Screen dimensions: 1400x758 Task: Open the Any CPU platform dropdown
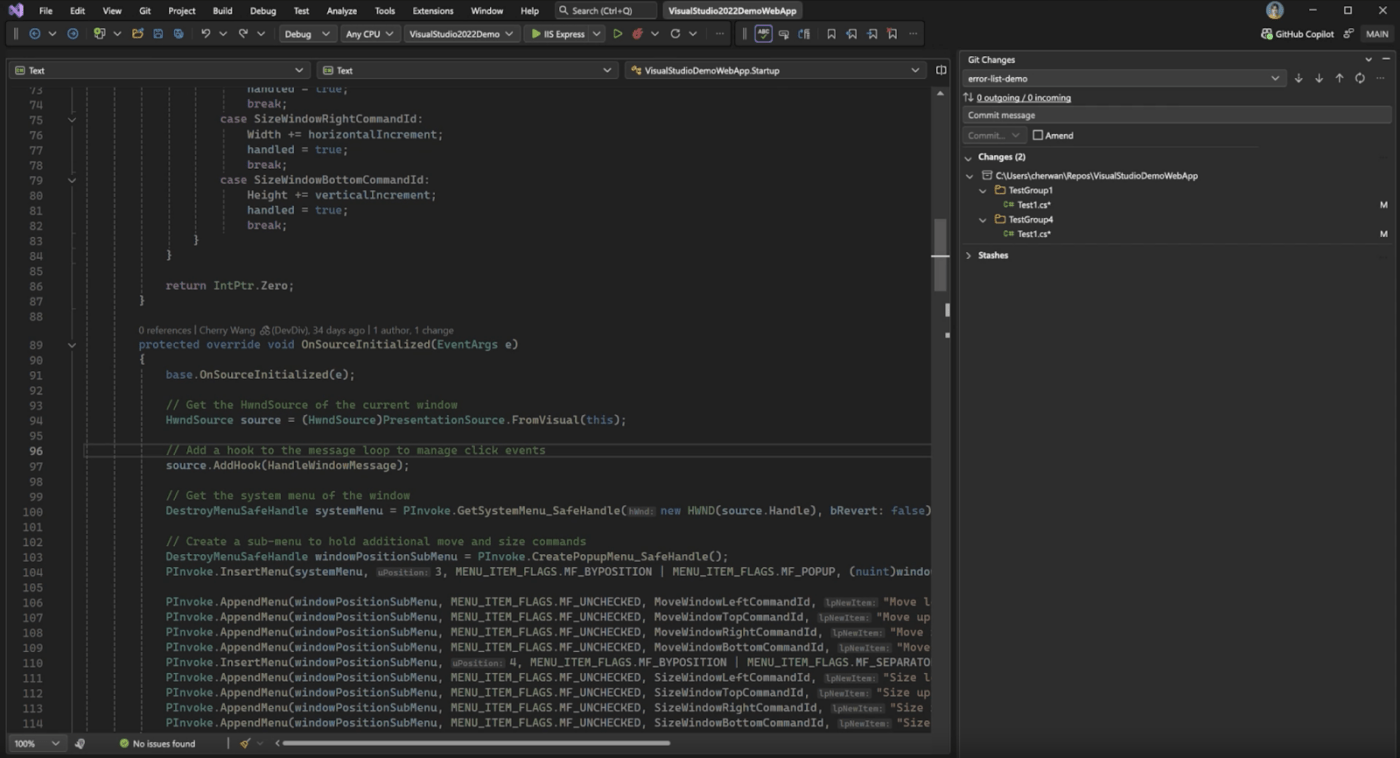coord(369,33)
